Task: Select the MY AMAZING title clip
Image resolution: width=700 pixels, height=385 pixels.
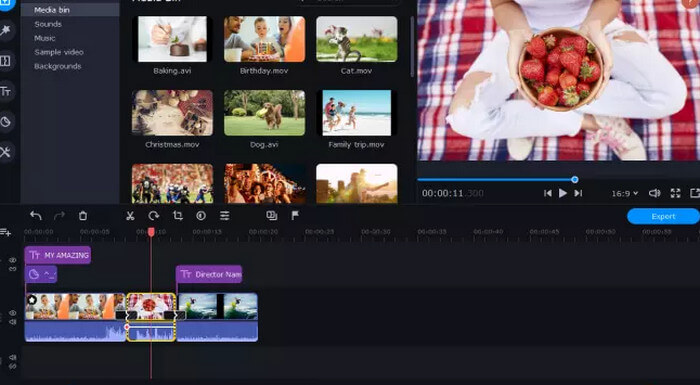Action: 58,255
